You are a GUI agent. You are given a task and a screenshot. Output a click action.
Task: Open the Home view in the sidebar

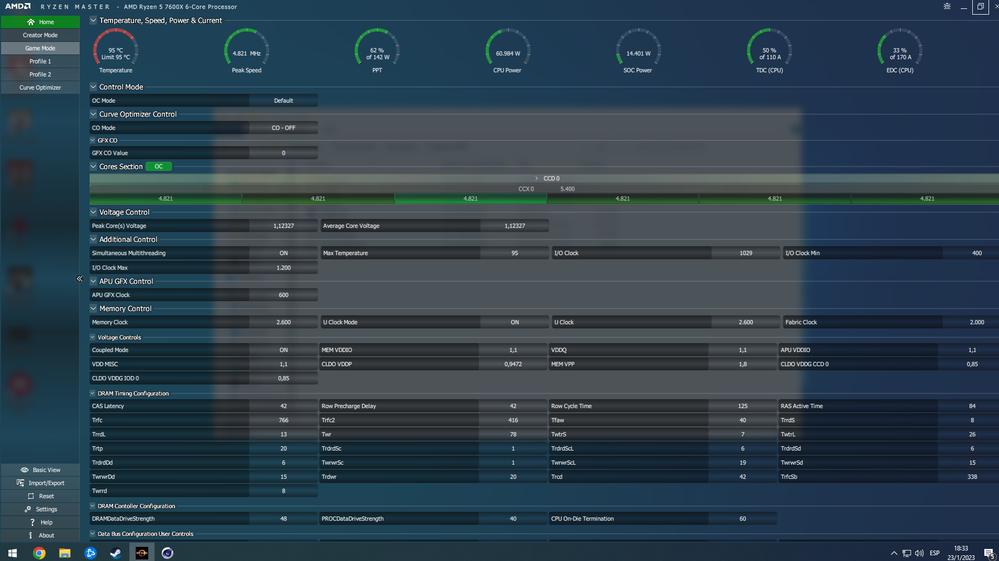[40, 22]
